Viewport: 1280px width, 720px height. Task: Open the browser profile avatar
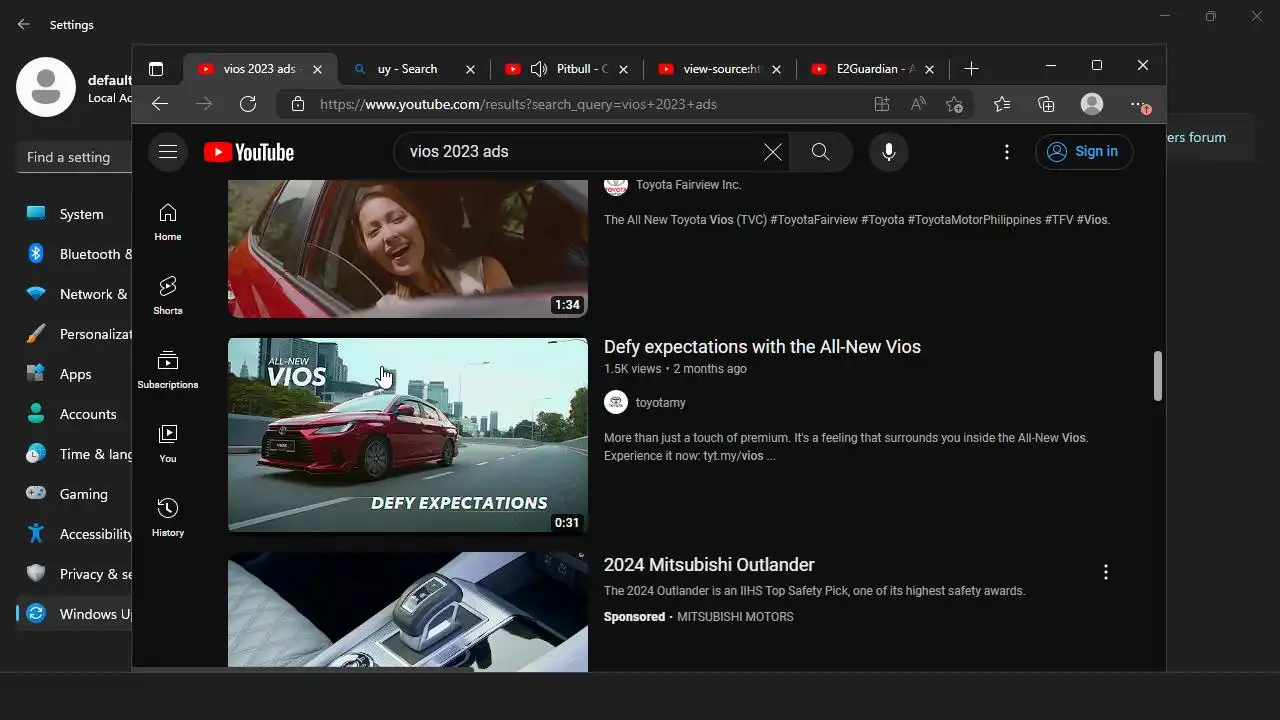click(x=1092, y=104)
